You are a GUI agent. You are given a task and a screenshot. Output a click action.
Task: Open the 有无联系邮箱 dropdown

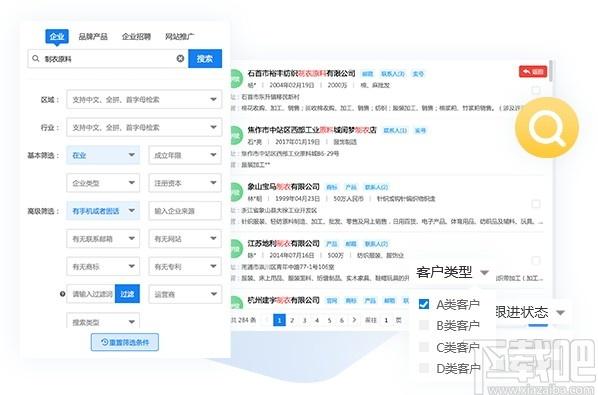pyautogui.click(x=103, y=239)
